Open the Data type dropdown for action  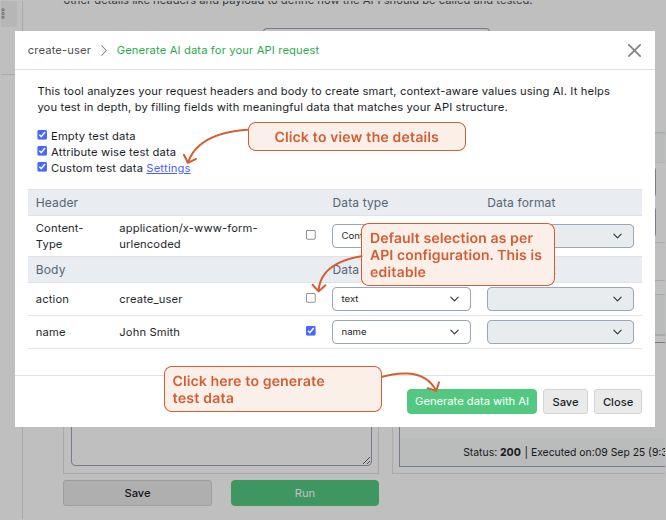click(401, 299)
